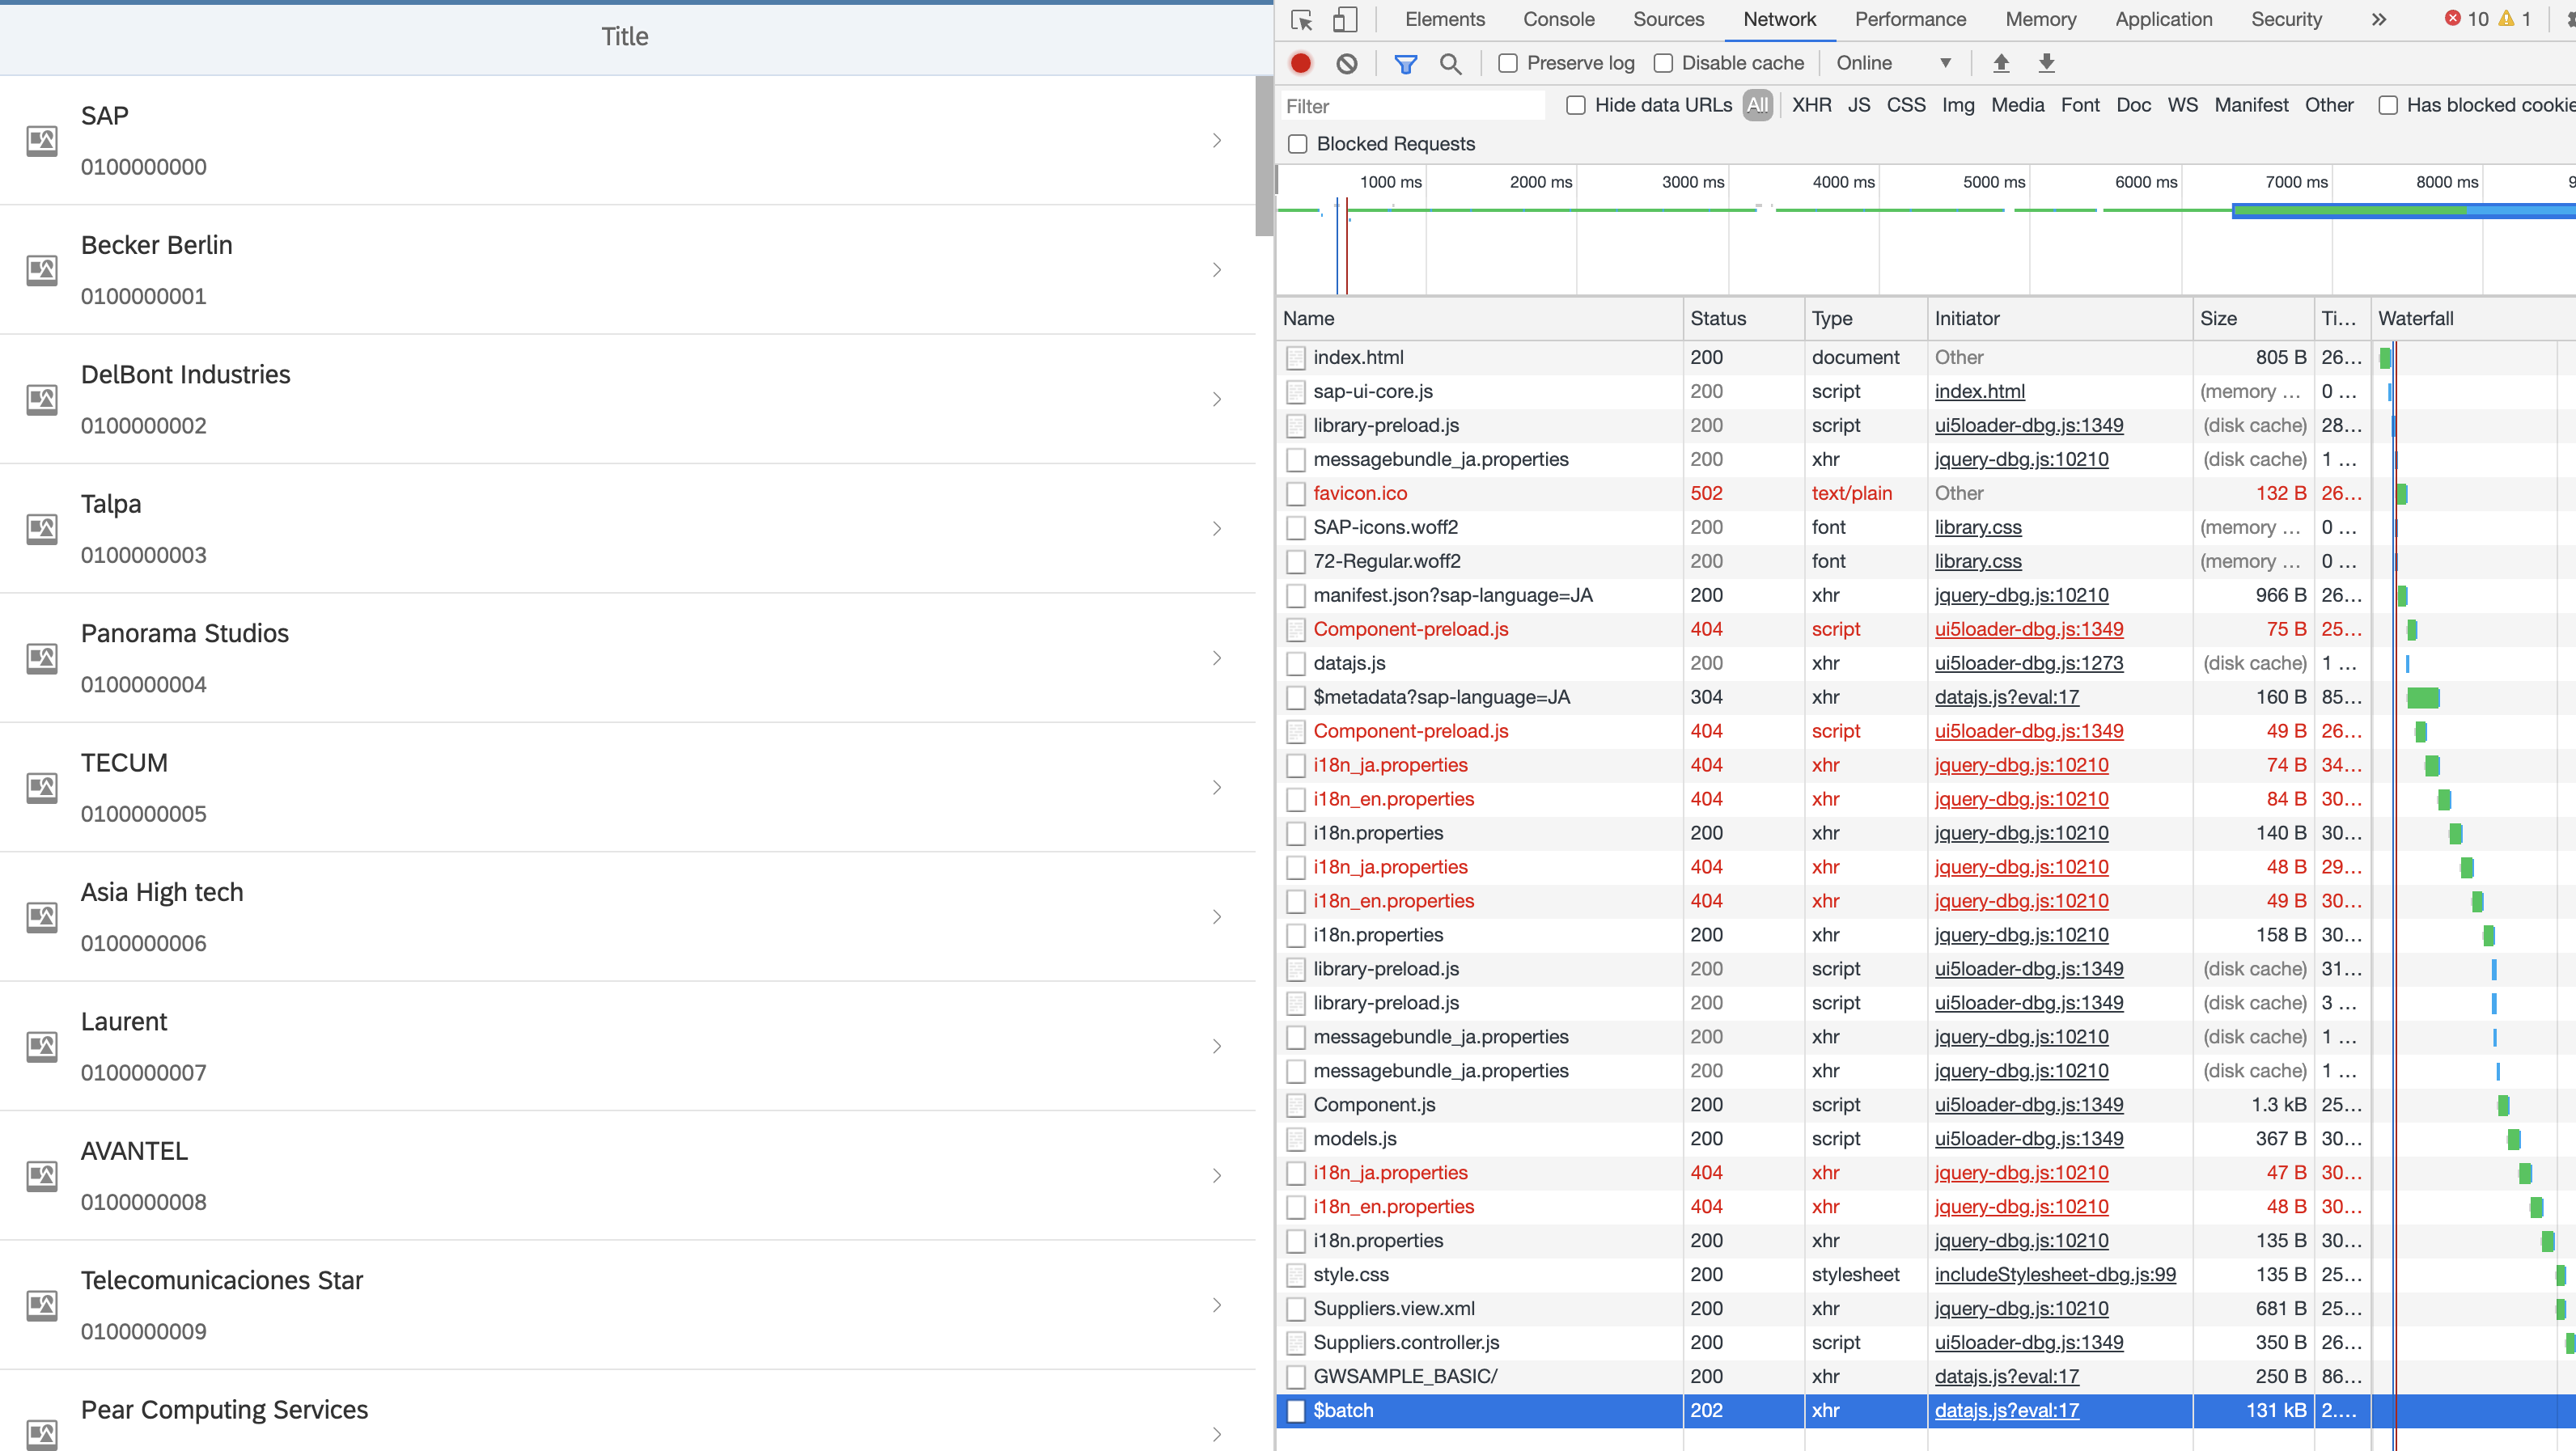Expand the SAP supplier entry
This screenshot has width=2576, height=1451.
pos(1216,140)
